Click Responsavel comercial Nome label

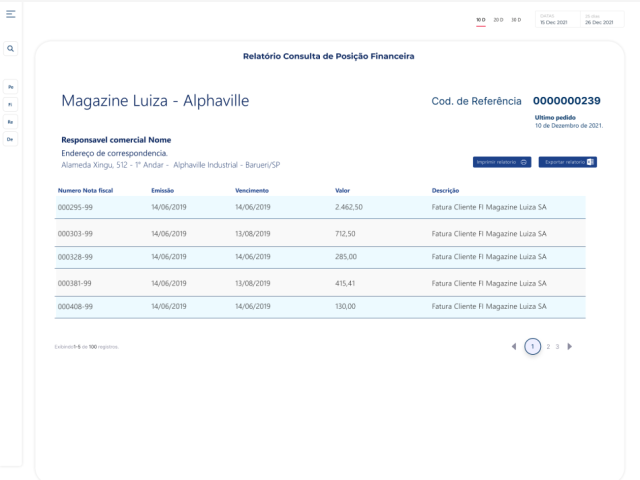[116, 140]
